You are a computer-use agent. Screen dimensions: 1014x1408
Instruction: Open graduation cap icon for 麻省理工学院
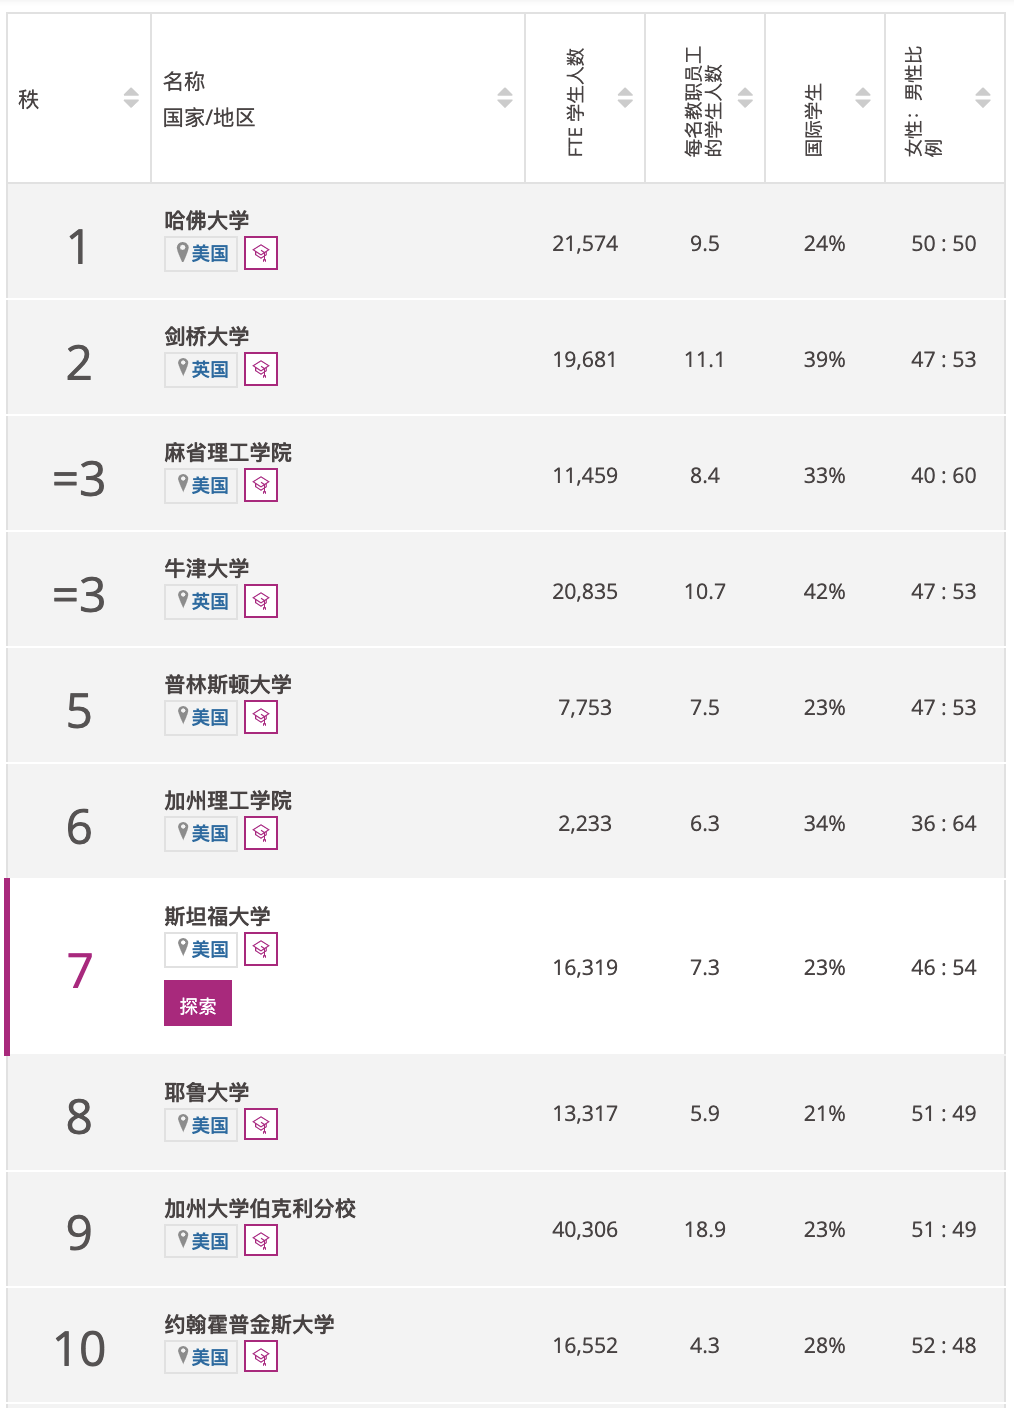pyautogui.click(x=261, y=485)
